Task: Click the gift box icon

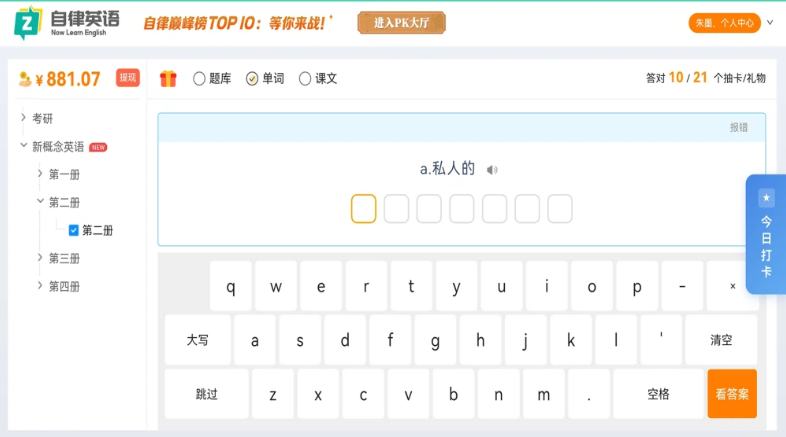Action: [x=168, y=78]
